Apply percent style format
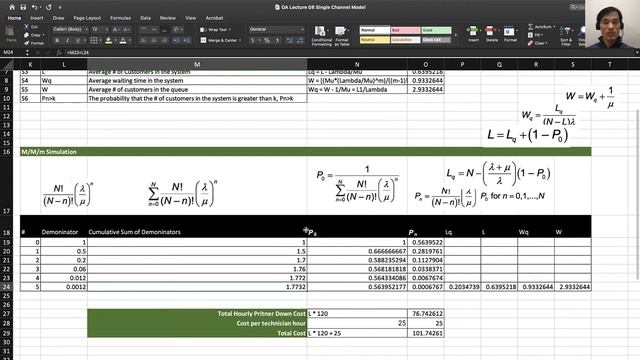This screenshot has width=640, height=360. [267, 40]
